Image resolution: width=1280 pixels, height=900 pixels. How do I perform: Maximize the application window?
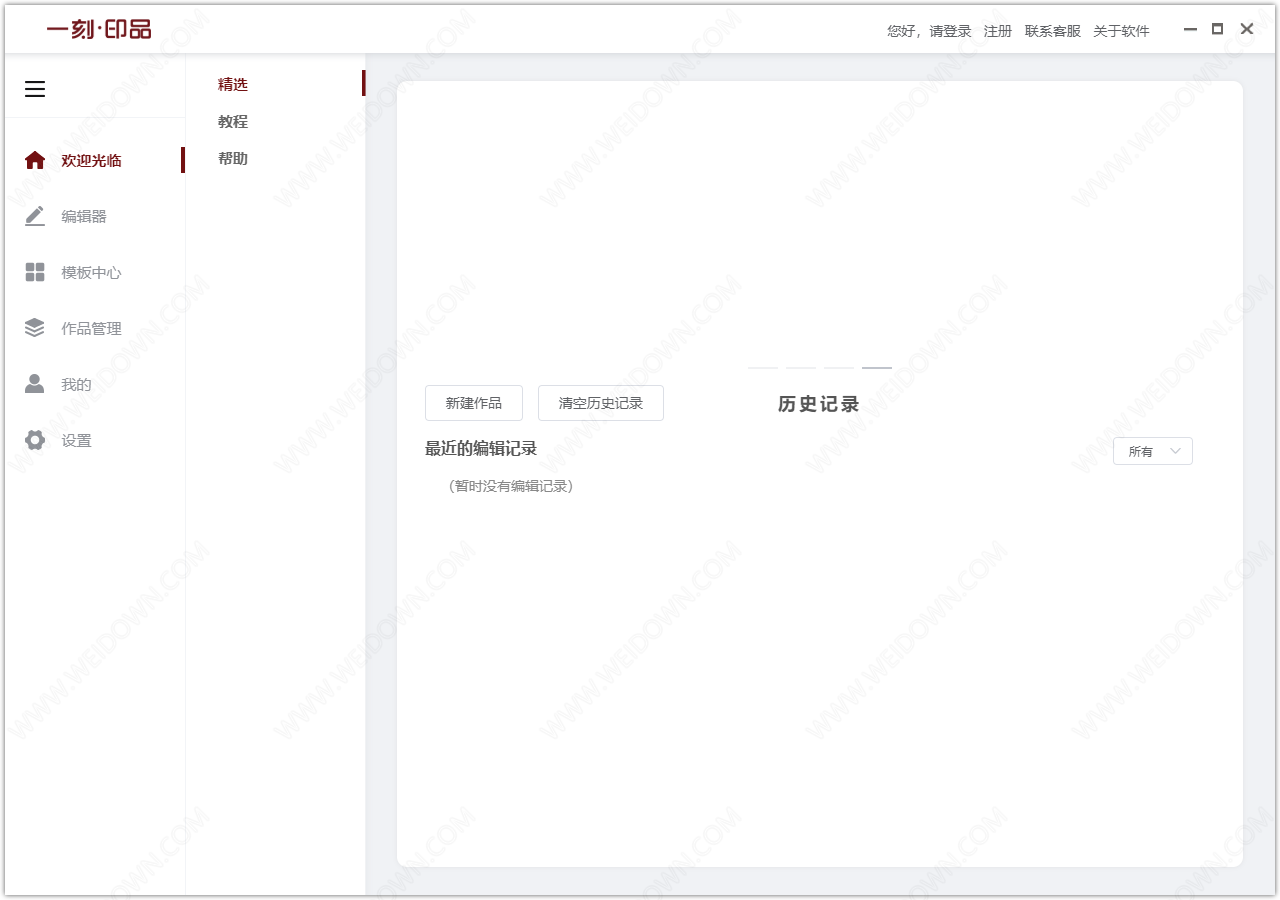[x=1217, y=29]
